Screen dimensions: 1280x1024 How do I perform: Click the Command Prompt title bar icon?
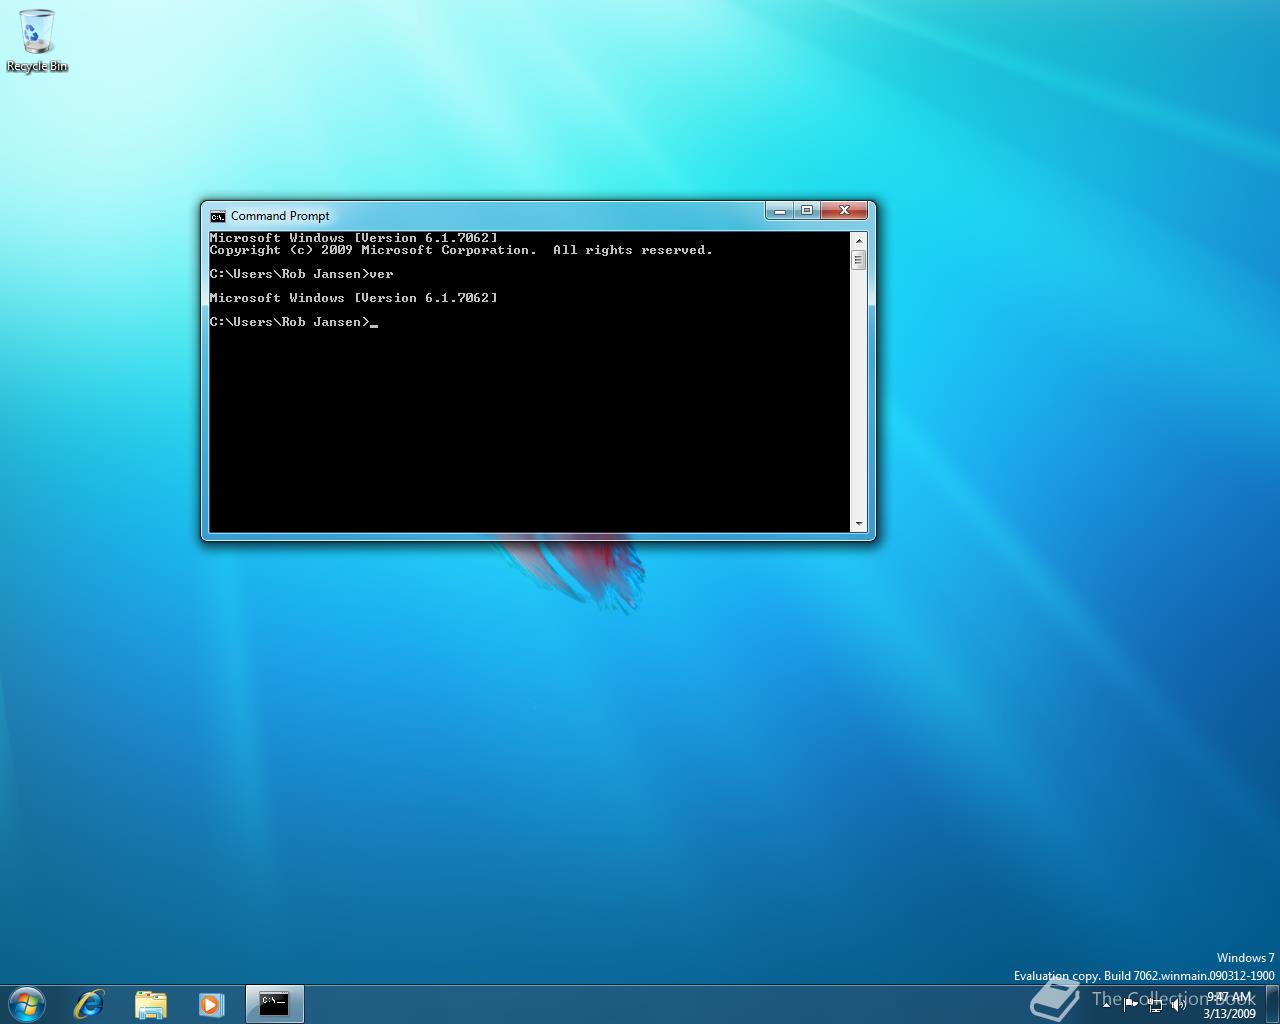pyautogui.click(x=218, y=216)
